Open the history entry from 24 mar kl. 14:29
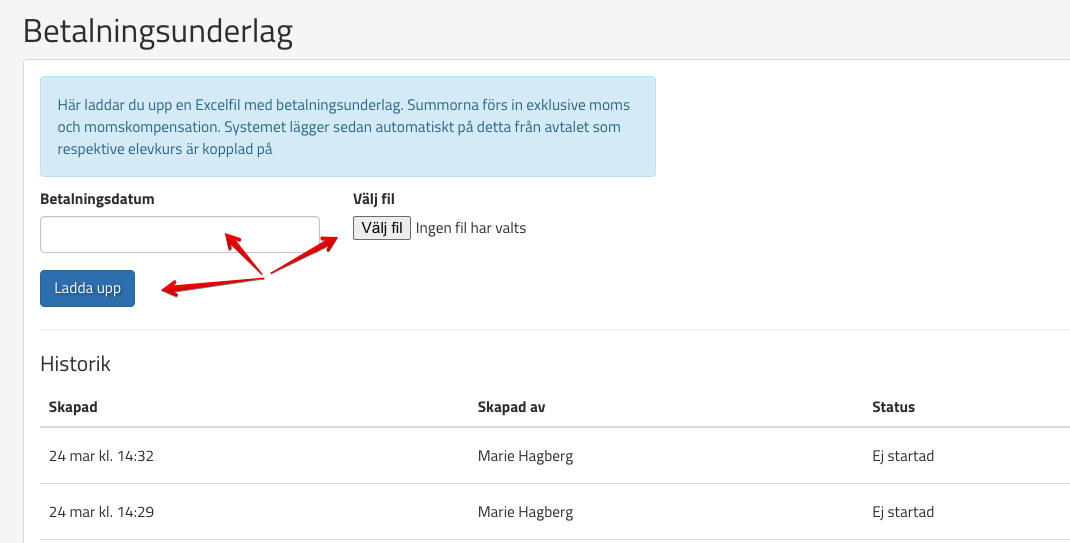The image size is (1070, 543). click(x=101, y=512)
